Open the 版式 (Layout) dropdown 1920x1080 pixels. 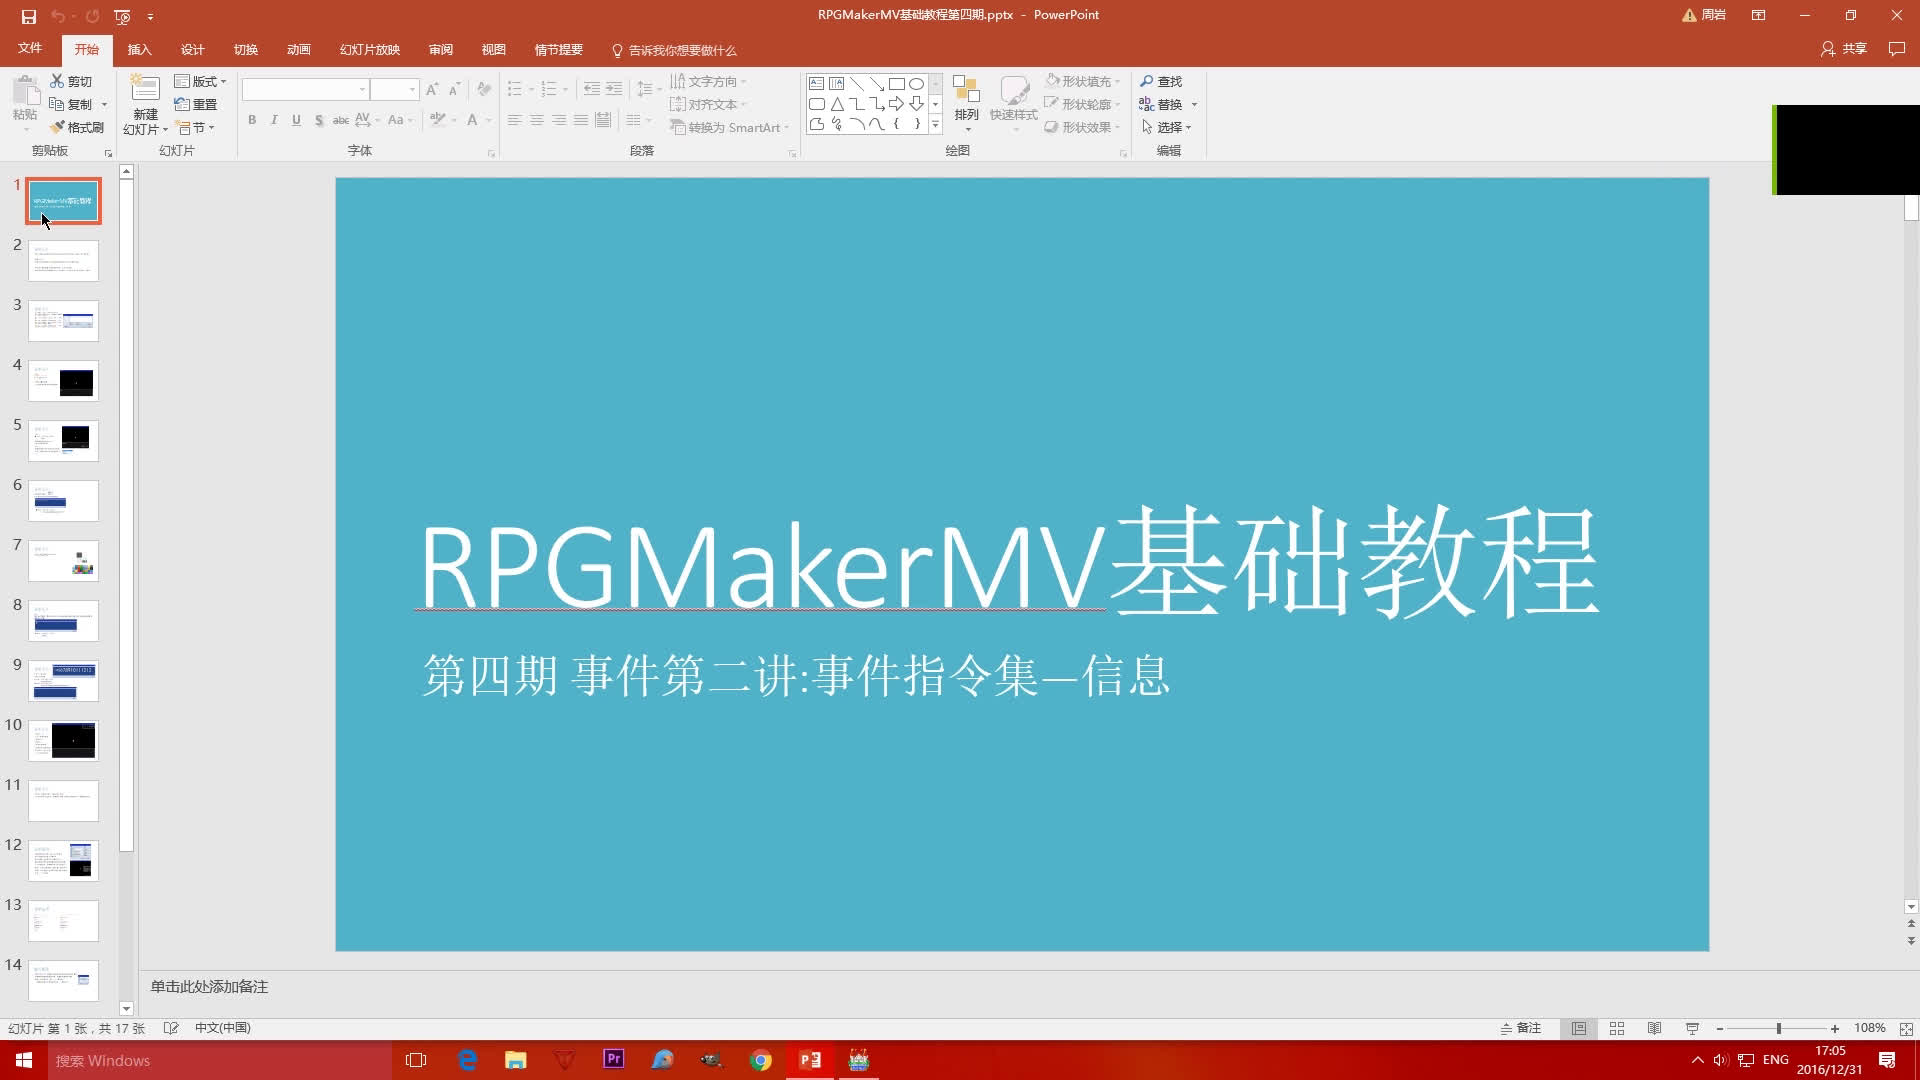200,81
